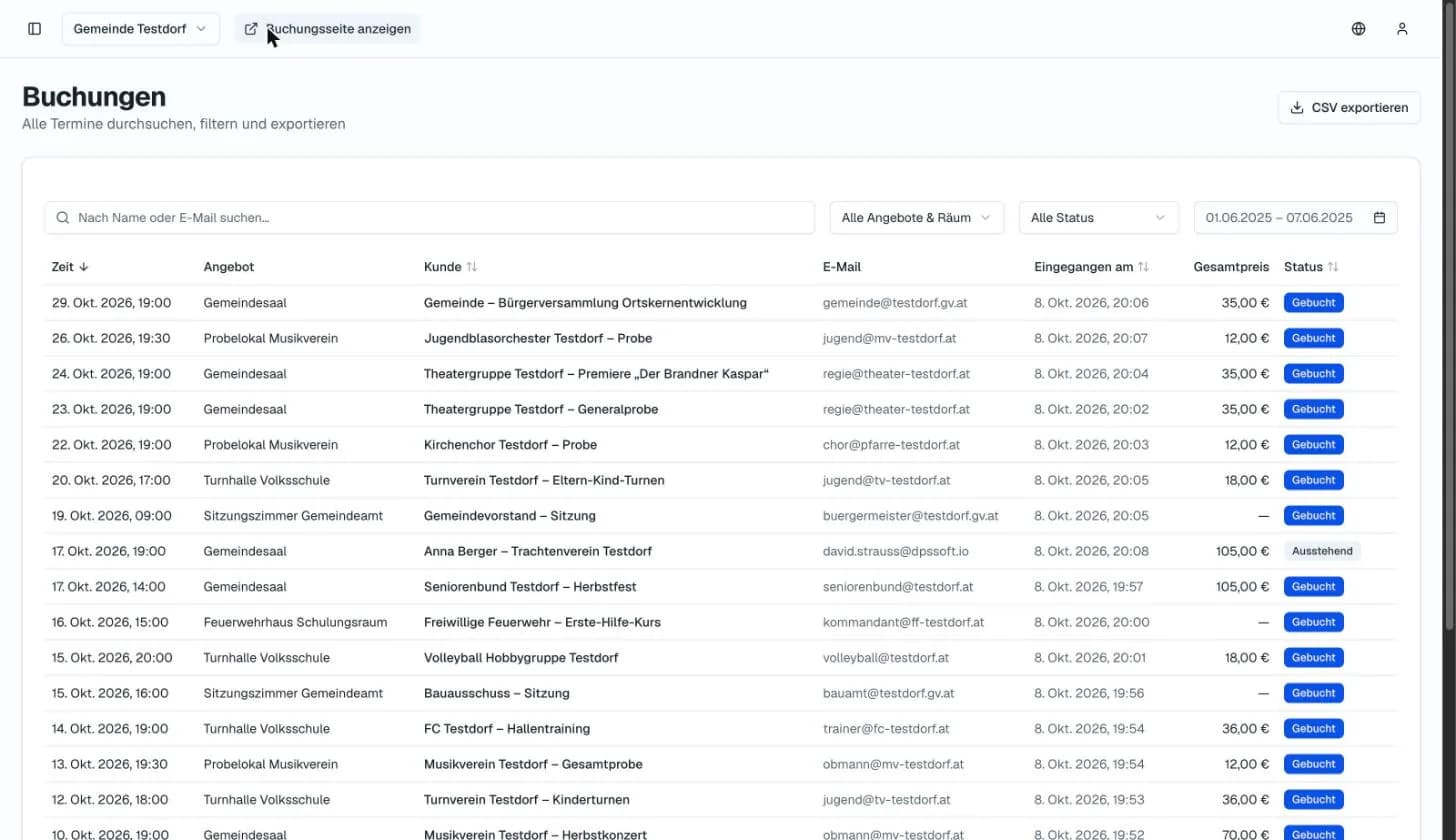Sort by Status column arrows

coord(1333,267)
